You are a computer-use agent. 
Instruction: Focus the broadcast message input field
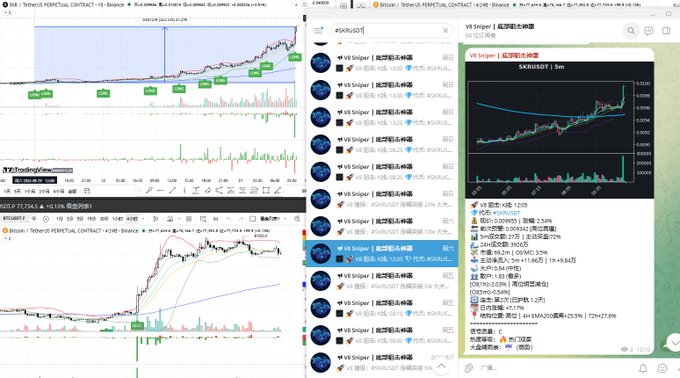pyautogui.click(x=555, y=368)
